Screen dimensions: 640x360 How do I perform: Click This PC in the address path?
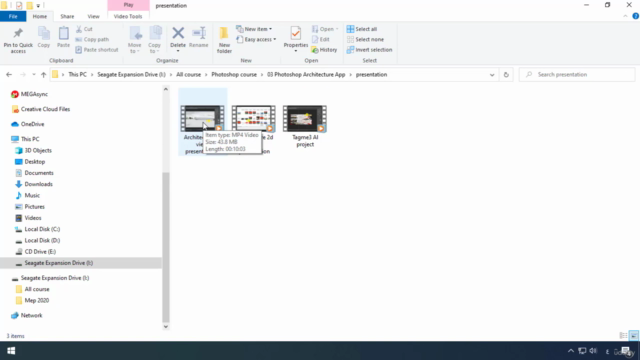tap(78, 75)
